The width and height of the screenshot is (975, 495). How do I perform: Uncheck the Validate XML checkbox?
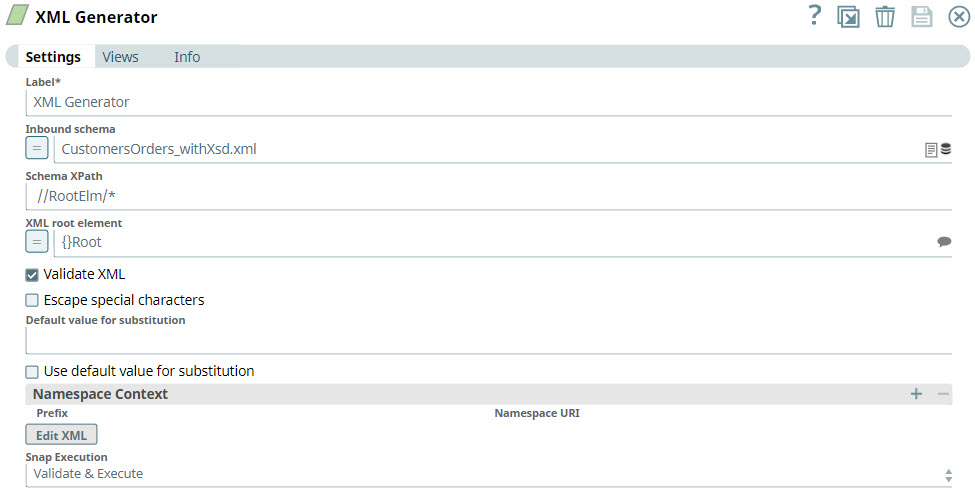pyautogui.click(x=32, y=275)
